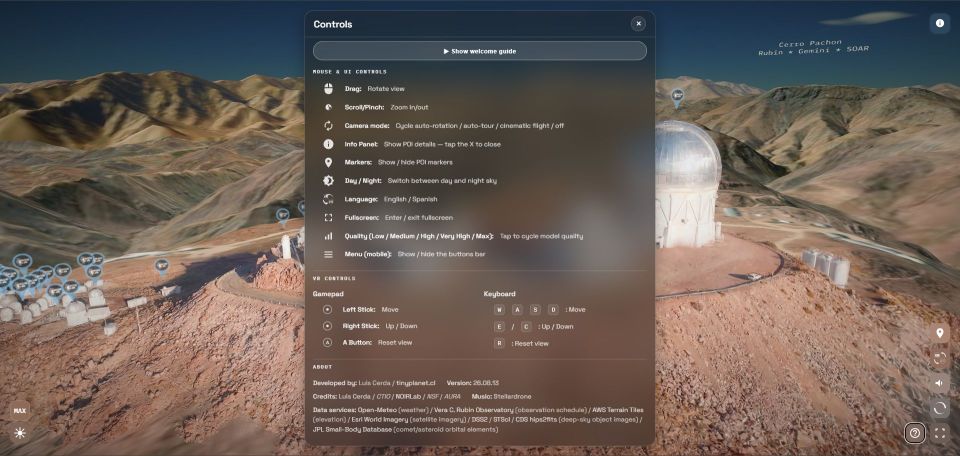This screenshot has height=456, width=960.
Task: Open the Stellardrone music link
Action: point(512,397)
